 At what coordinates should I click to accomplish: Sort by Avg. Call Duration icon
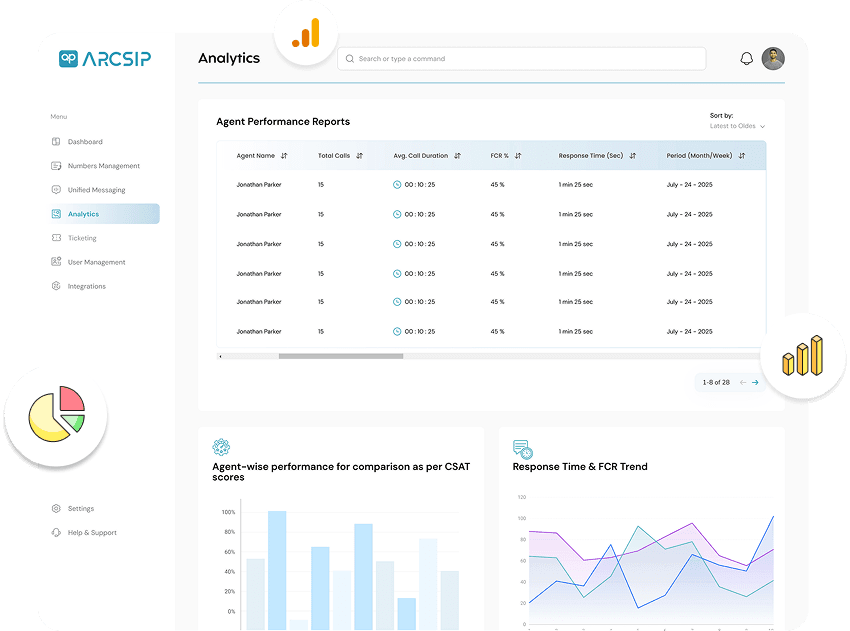click(x=457, y=156)
